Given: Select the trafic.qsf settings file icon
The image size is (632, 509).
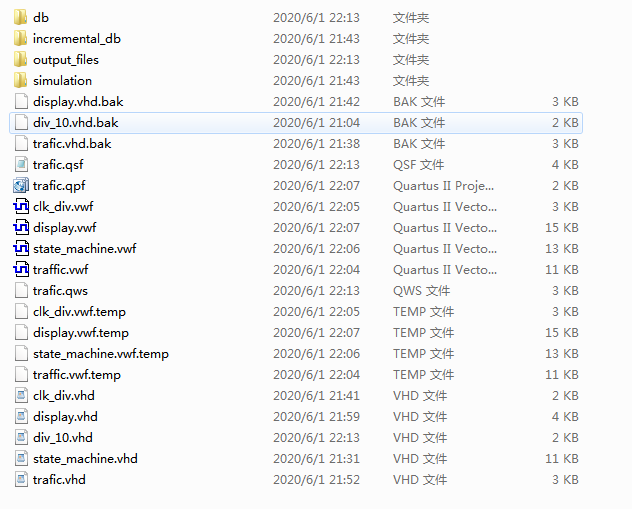Looking at the screenshot, I should coord(21,164).
